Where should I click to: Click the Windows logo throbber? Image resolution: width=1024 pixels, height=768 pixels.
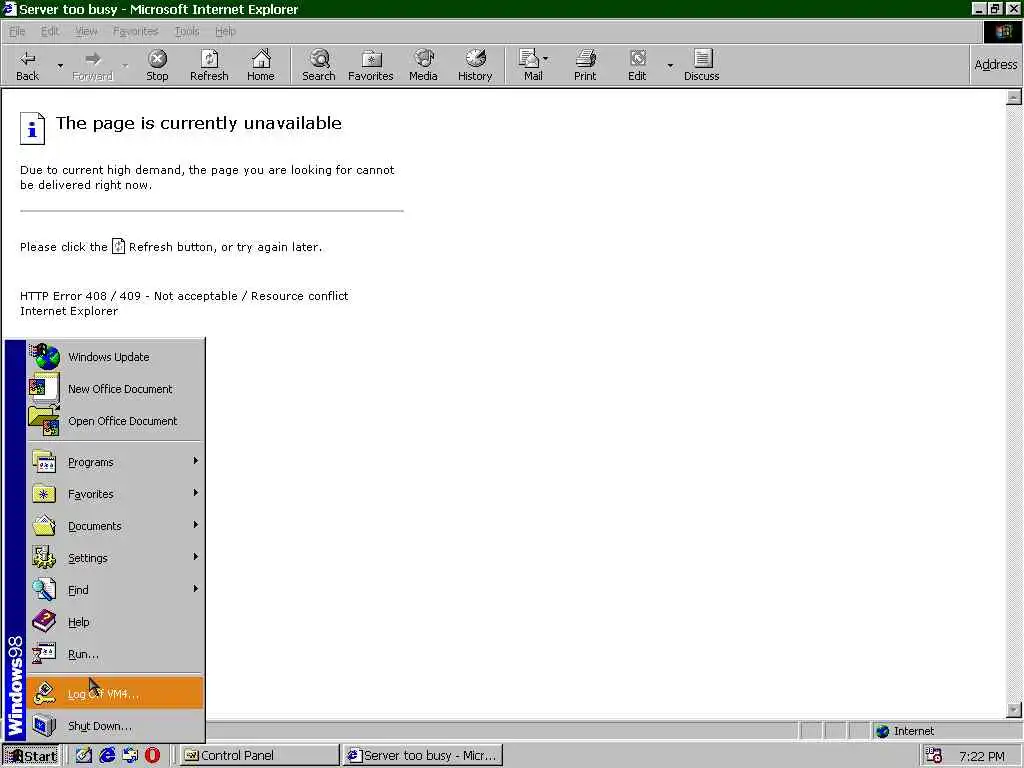coord(1002,31)
